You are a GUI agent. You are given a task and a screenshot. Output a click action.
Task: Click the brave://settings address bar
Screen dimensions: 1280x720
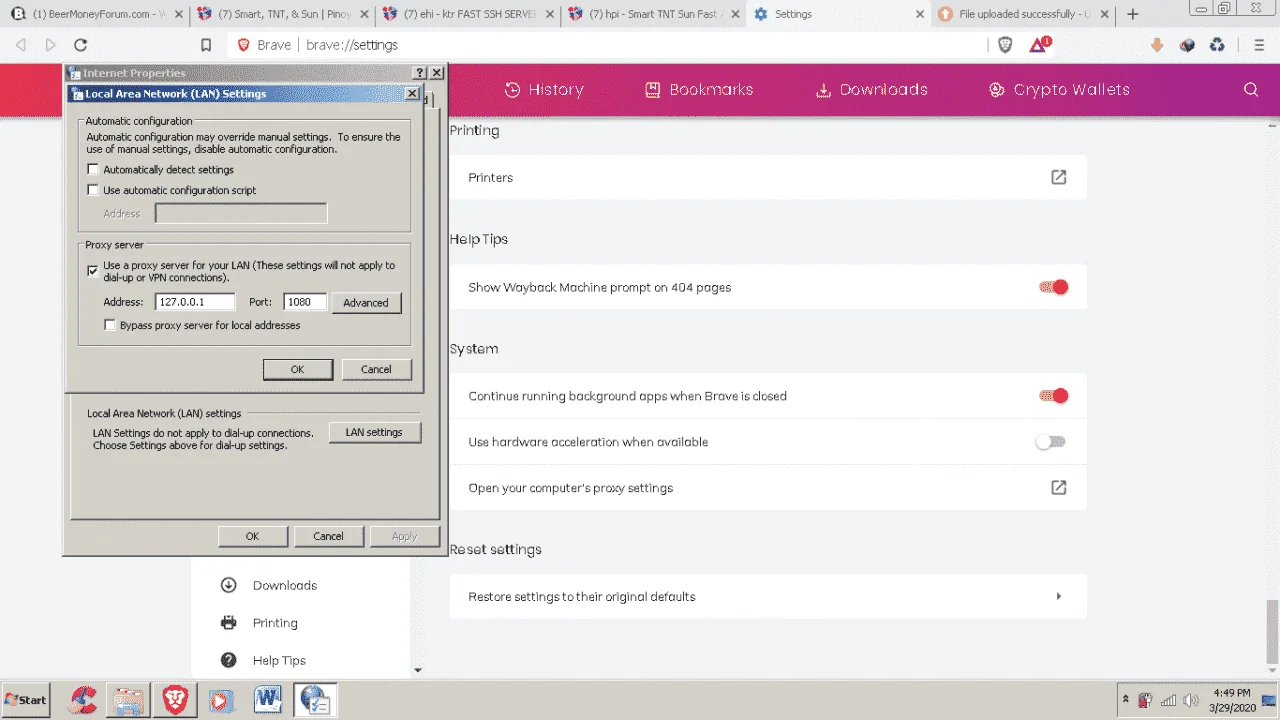click(x=608, y=45)
